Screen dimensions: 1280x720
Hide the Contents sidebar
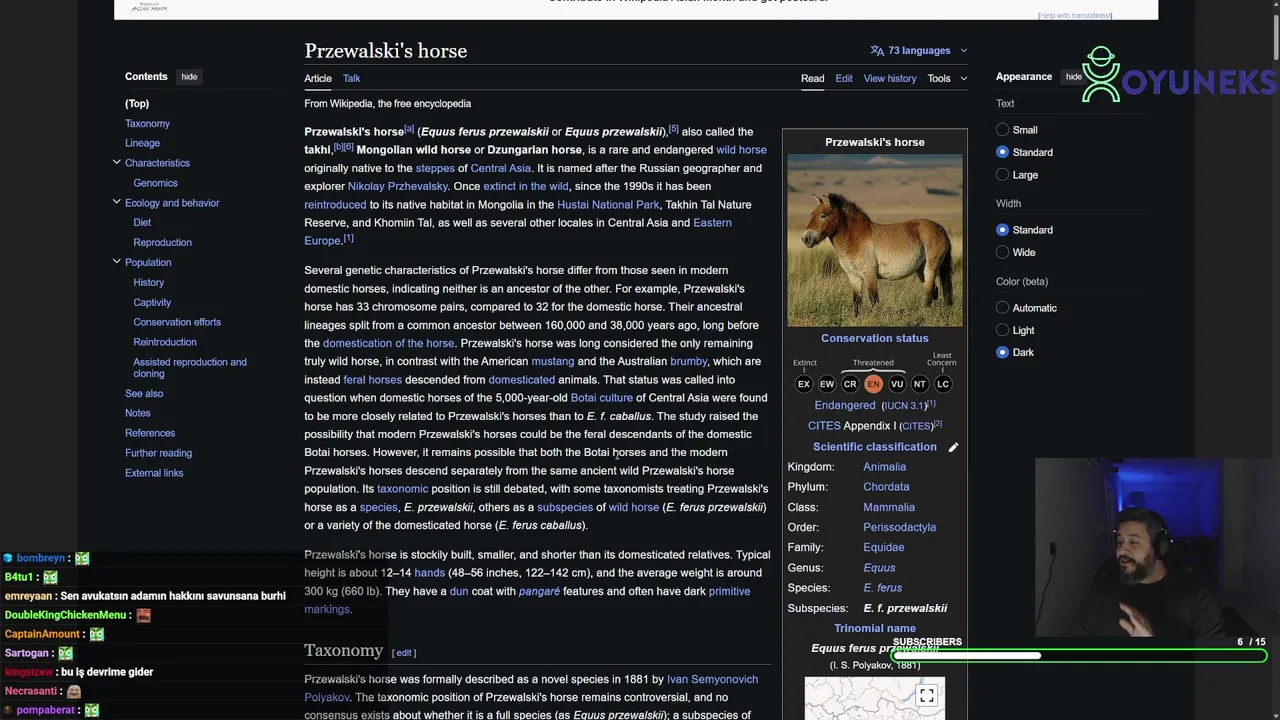point(189,77)
